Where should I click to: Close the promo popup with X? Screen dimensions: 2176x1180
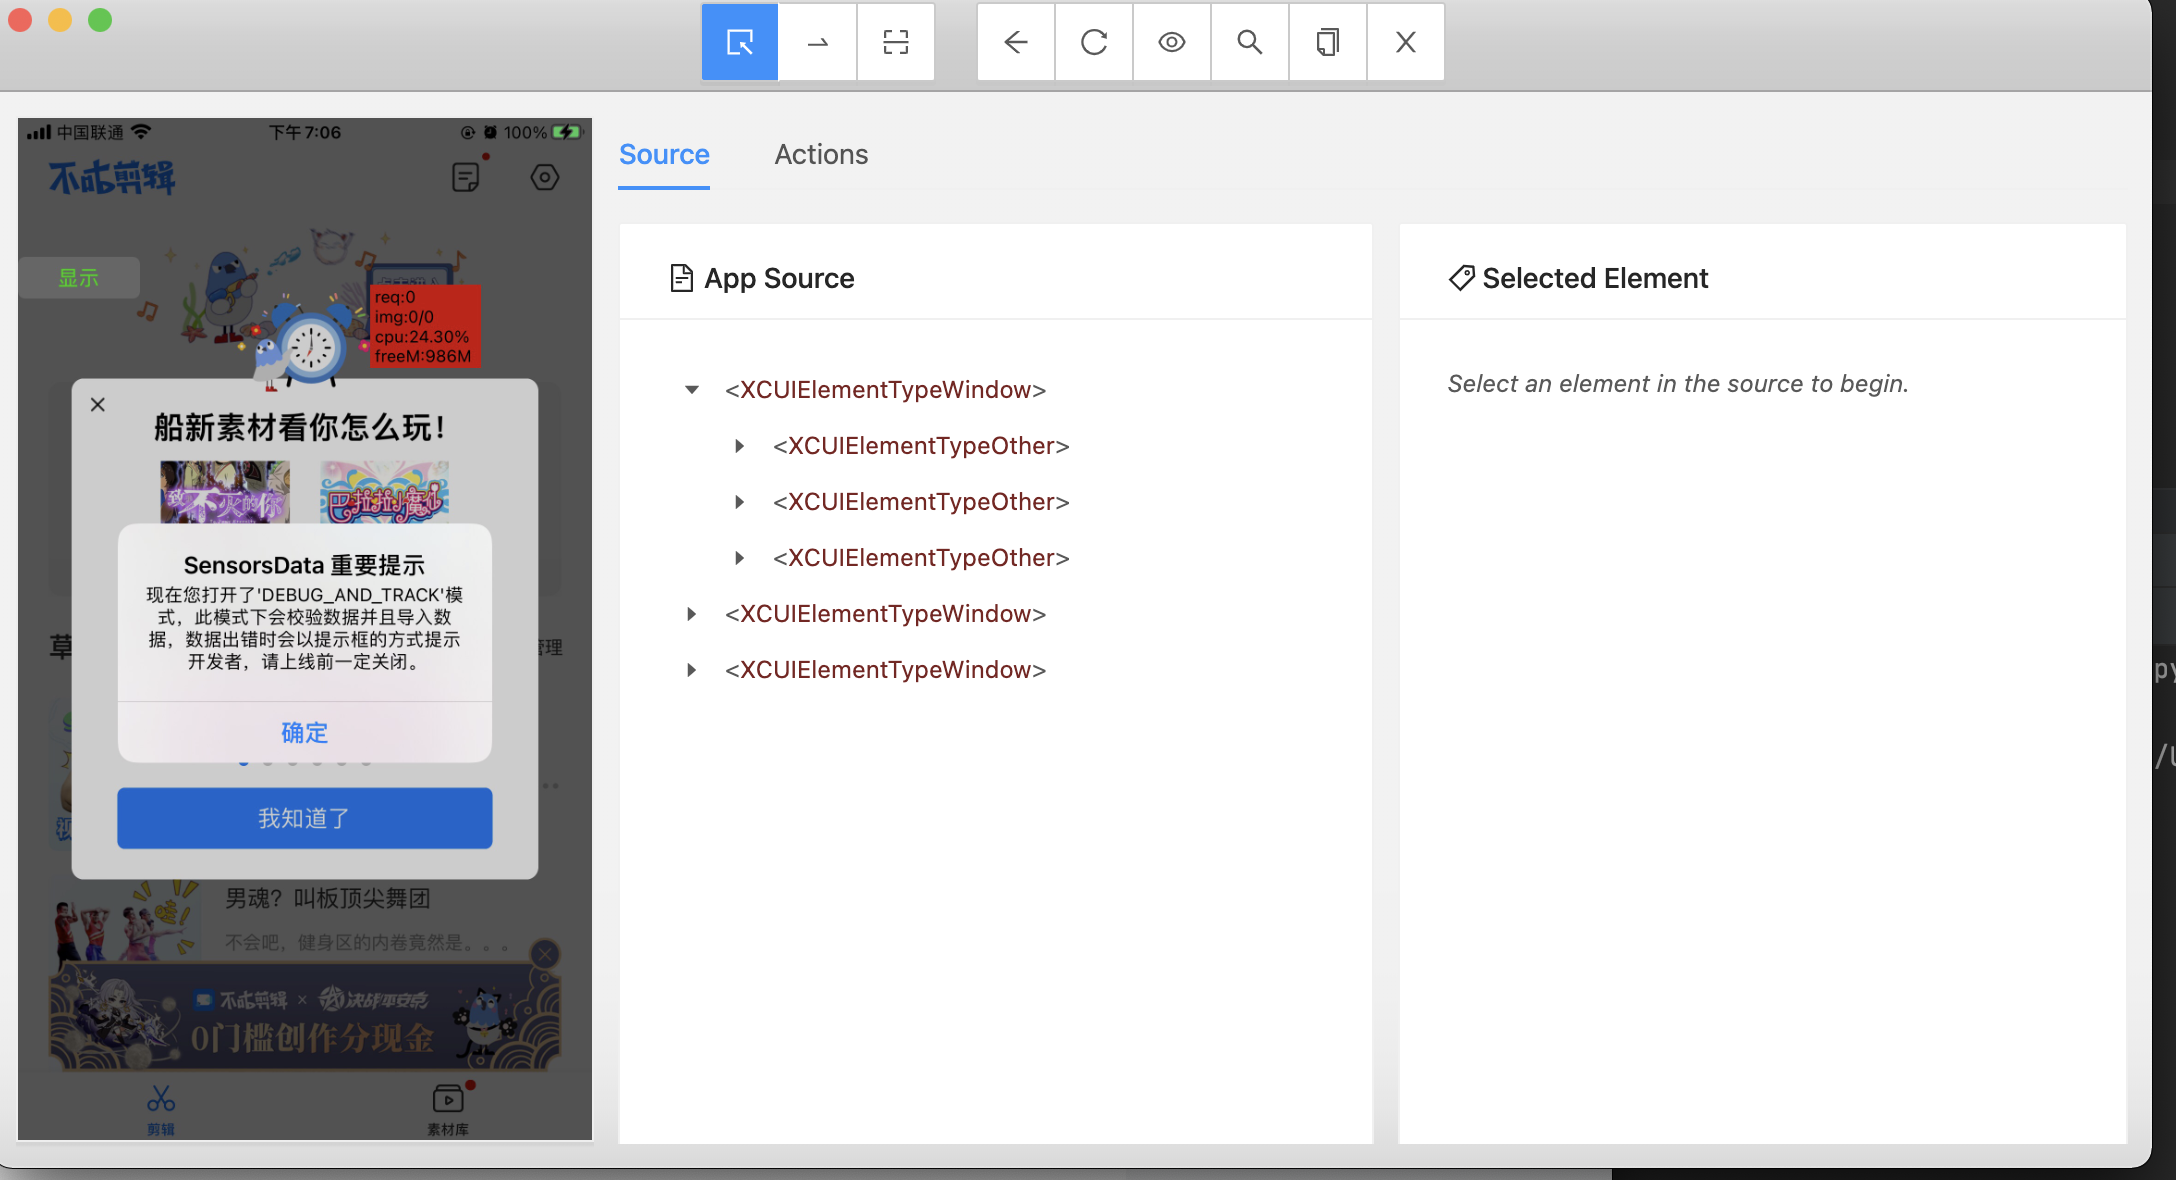pos(98,405)
